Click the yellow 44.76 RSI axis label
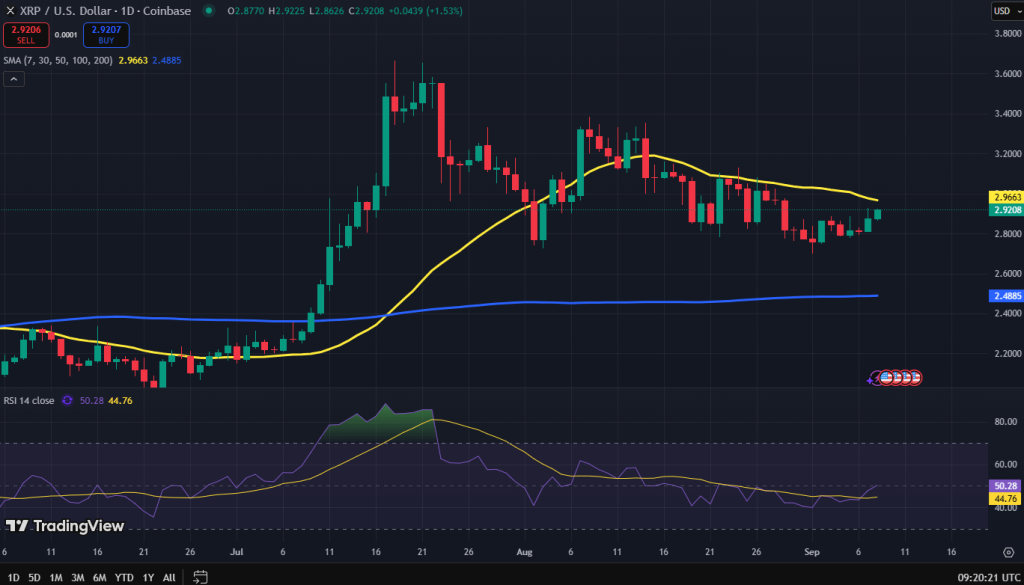Viewport: 1024px width, 585px height. [x=1006, y=499]
